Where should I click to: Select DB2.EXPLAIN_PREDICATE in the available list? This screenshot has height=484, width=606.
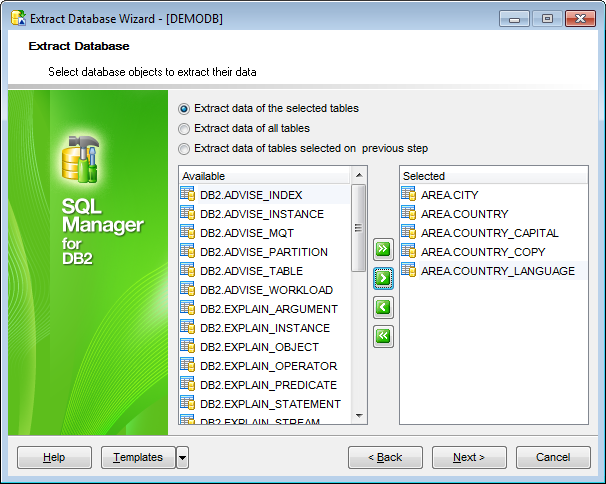(268, 385)
